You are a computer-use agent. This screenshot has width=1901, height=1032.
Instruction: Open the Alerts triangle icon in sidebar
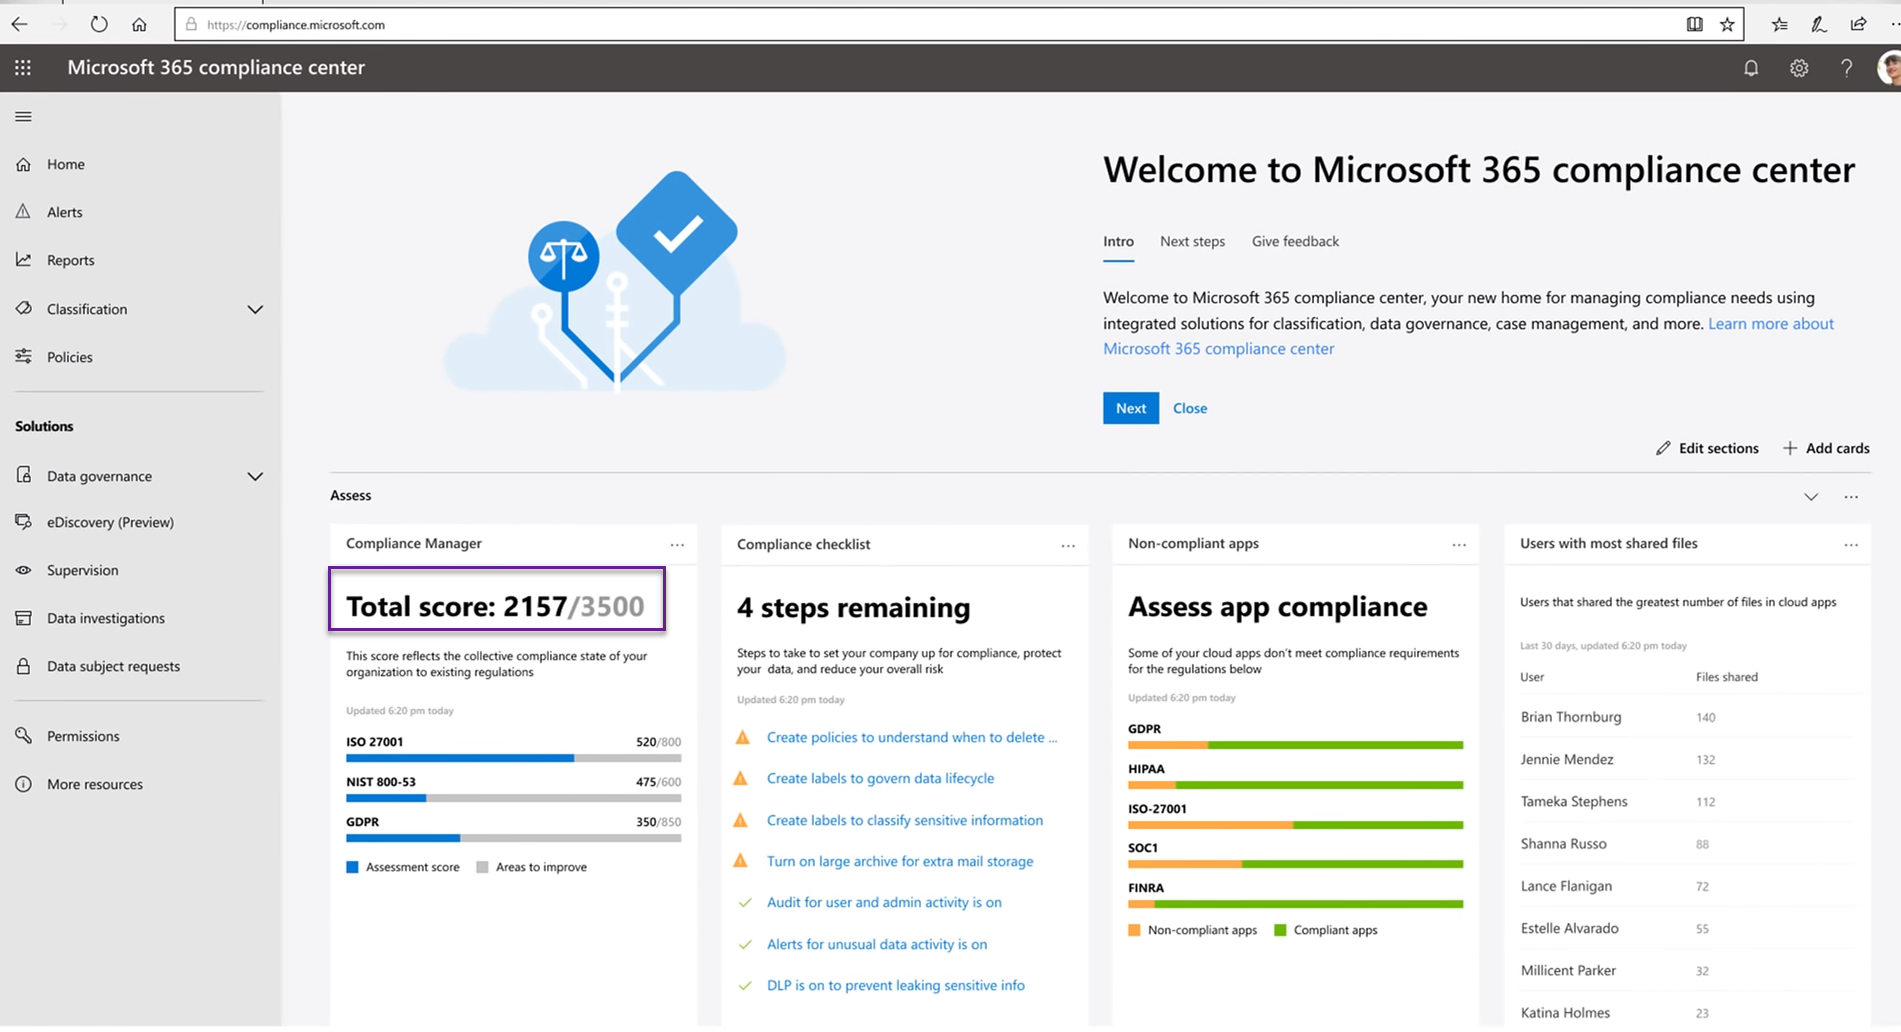pyautogui.click(x=24, y=212)
